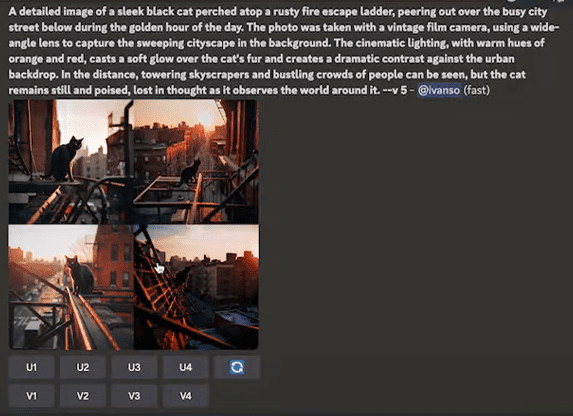This screenshot has height=416, width=573.
Task: Upscale the fourth image using U4
Action: point(186,367)
